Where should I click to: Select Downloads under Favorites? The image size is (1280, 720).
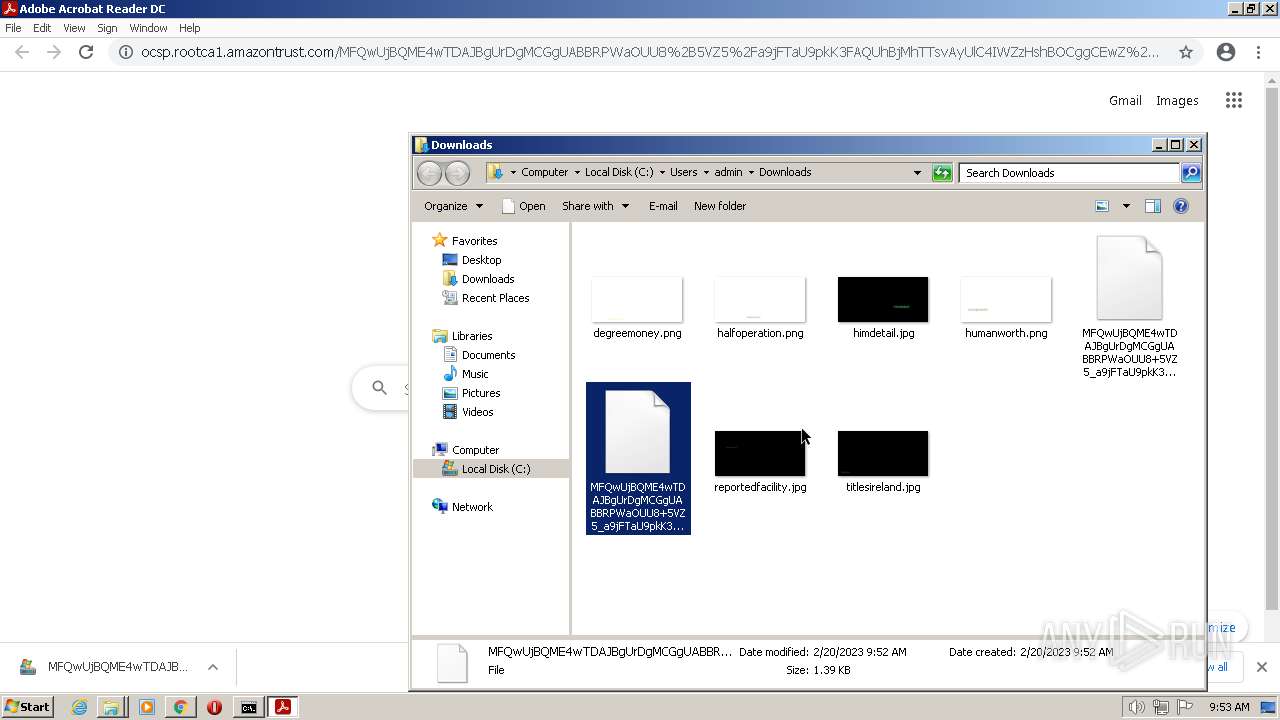pos(487,279)
